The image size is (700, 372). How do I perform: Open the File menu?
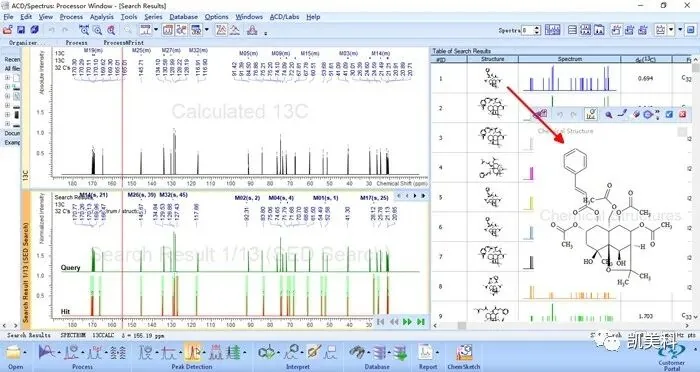coord(8,17)
